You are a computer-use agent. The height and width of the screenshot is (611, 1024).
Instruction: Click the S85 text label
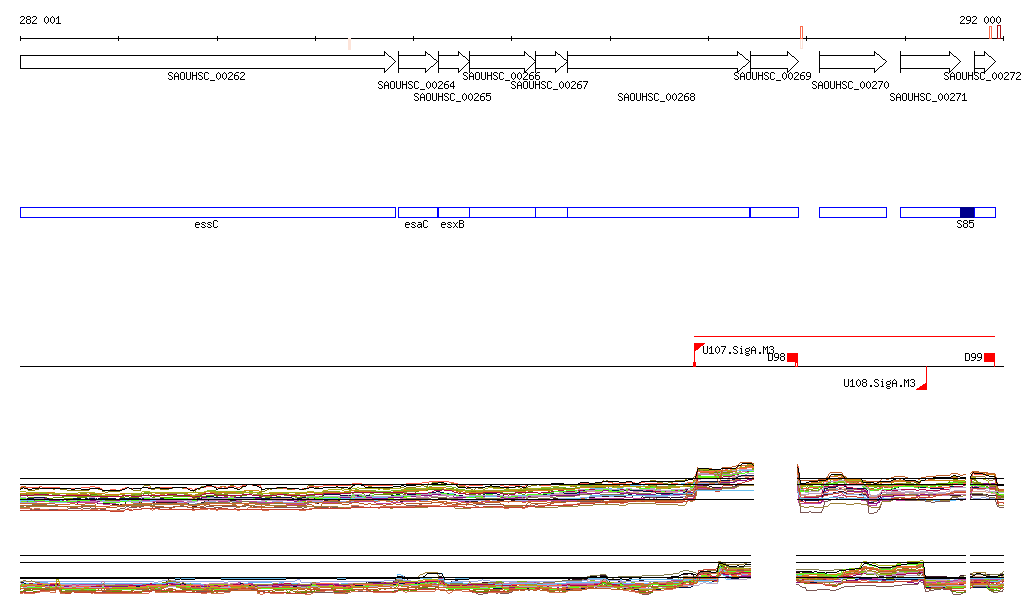click(964, 225)
